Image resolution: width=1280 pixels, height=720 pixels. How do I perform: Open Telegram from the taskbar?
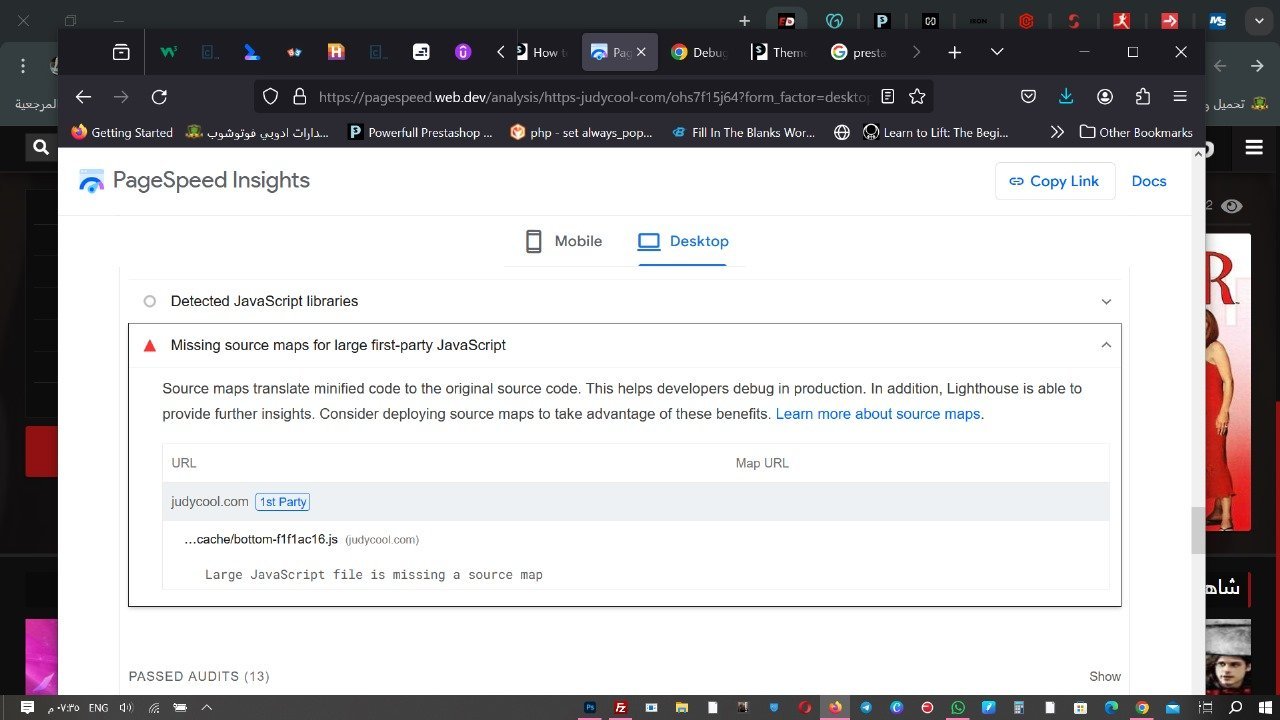[x=866, y=707]
